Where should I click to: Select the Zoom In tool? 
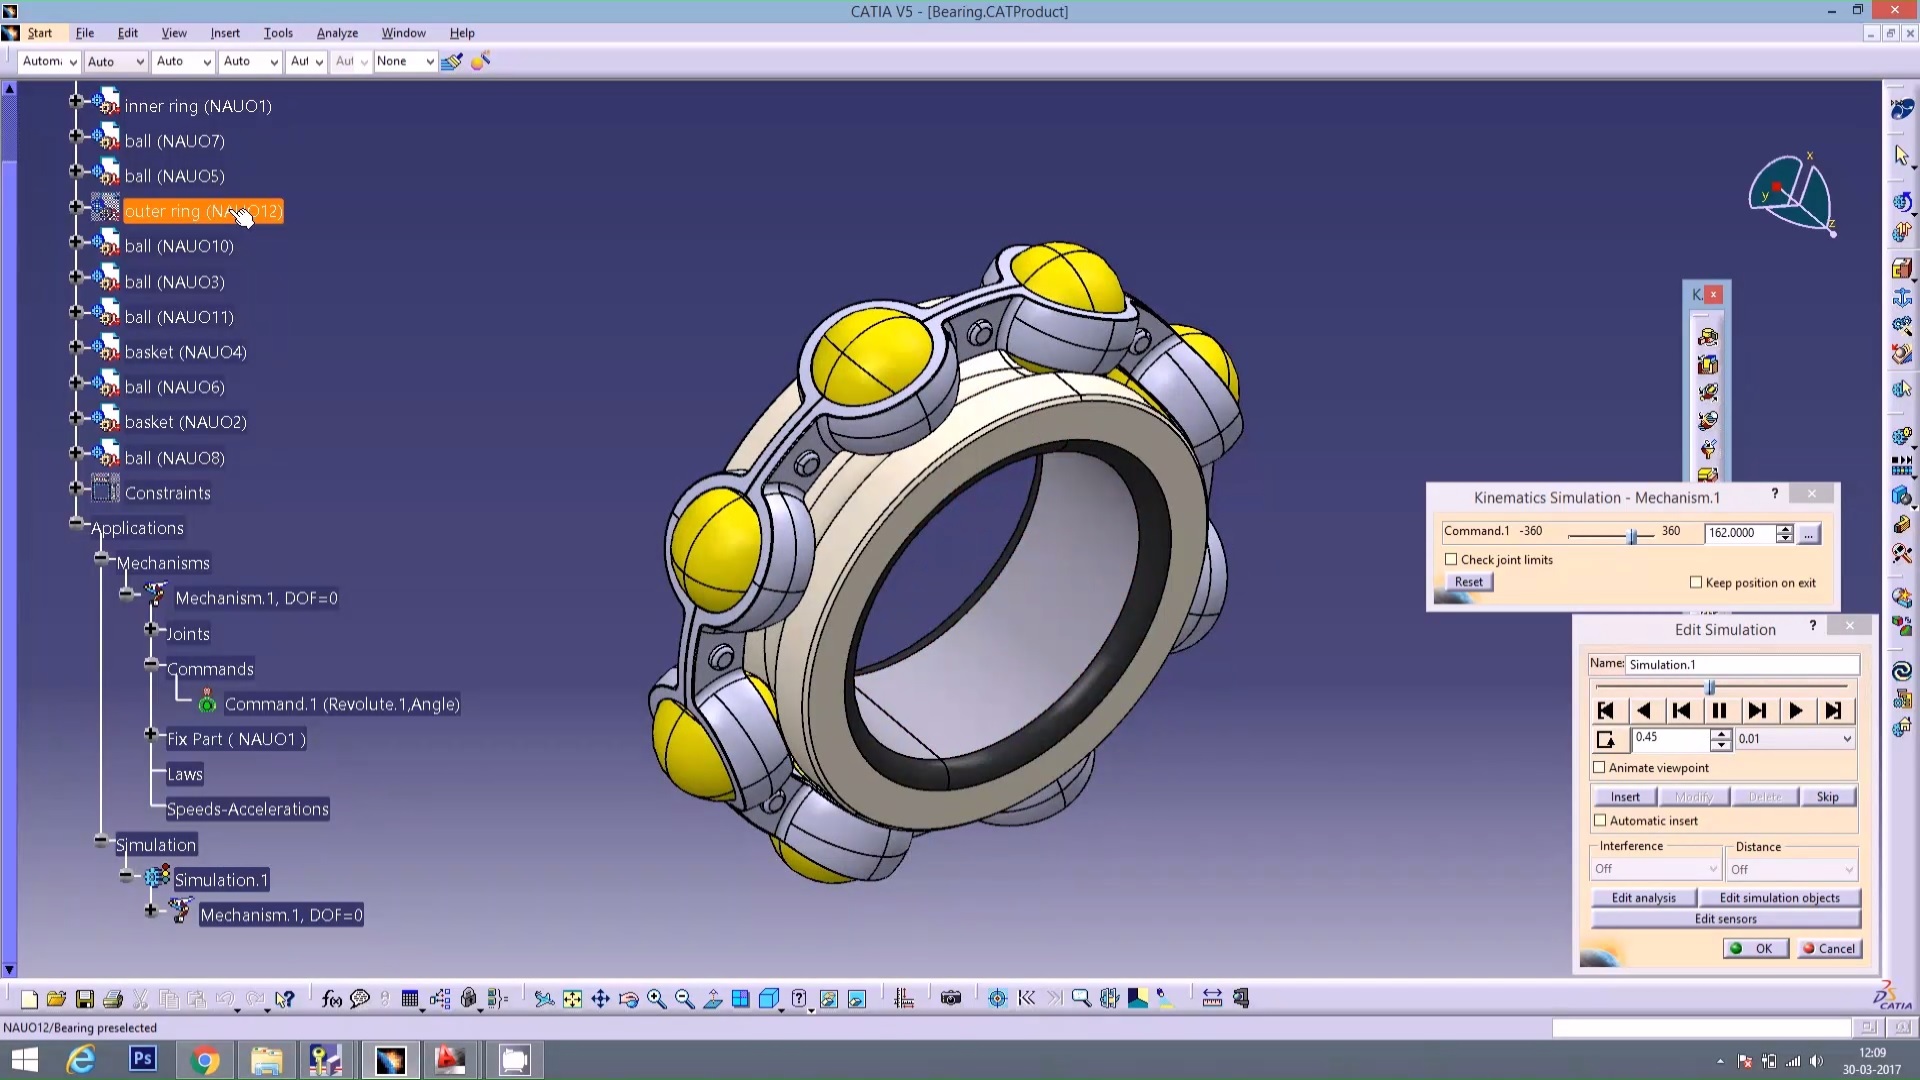(656, 998)
